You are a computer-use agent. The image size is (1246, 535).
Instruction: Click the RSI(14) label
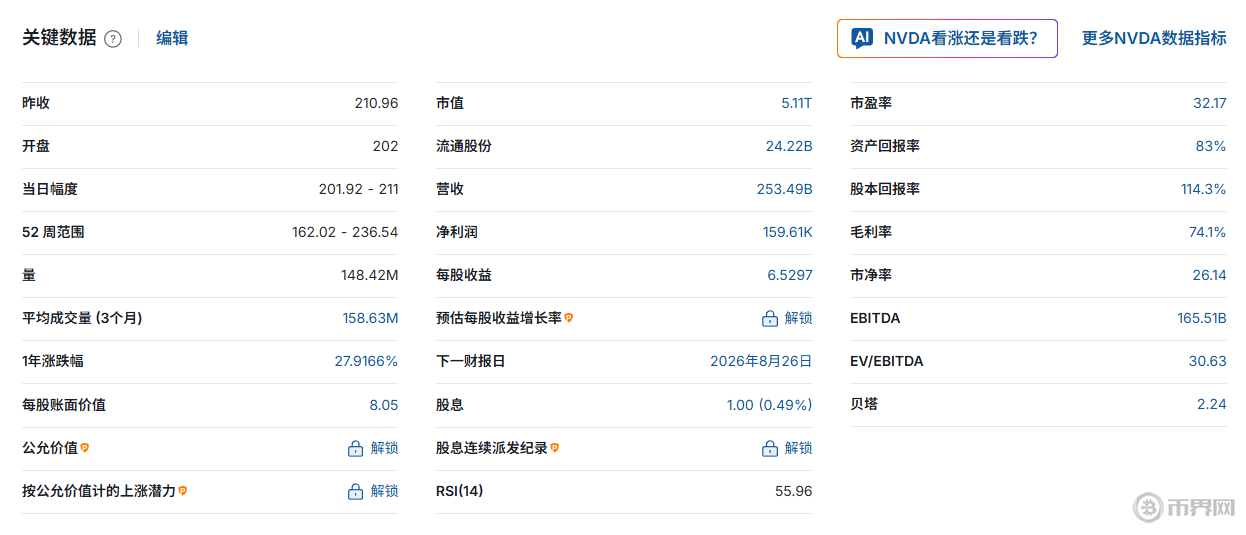point(459,491)
